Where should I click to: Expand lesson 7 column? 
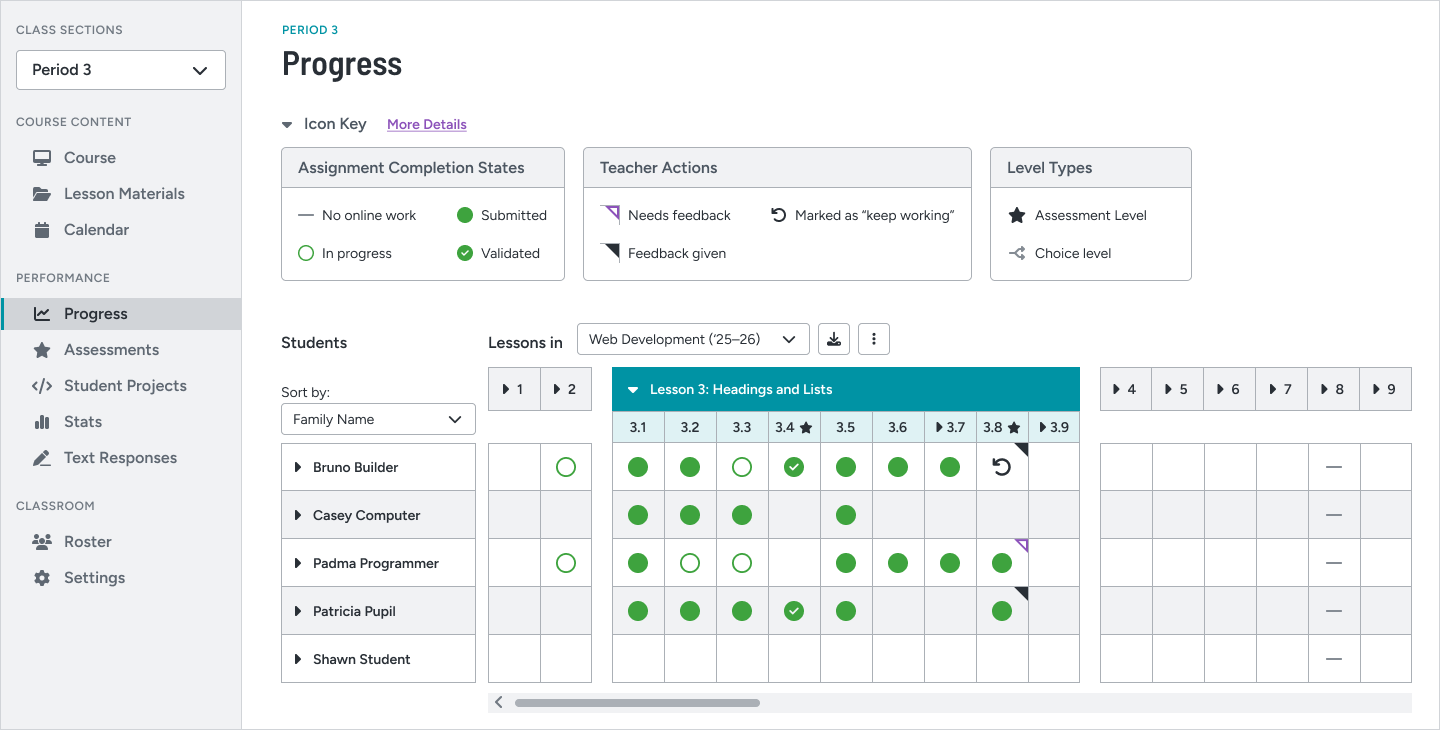[x=1282, y=389]
